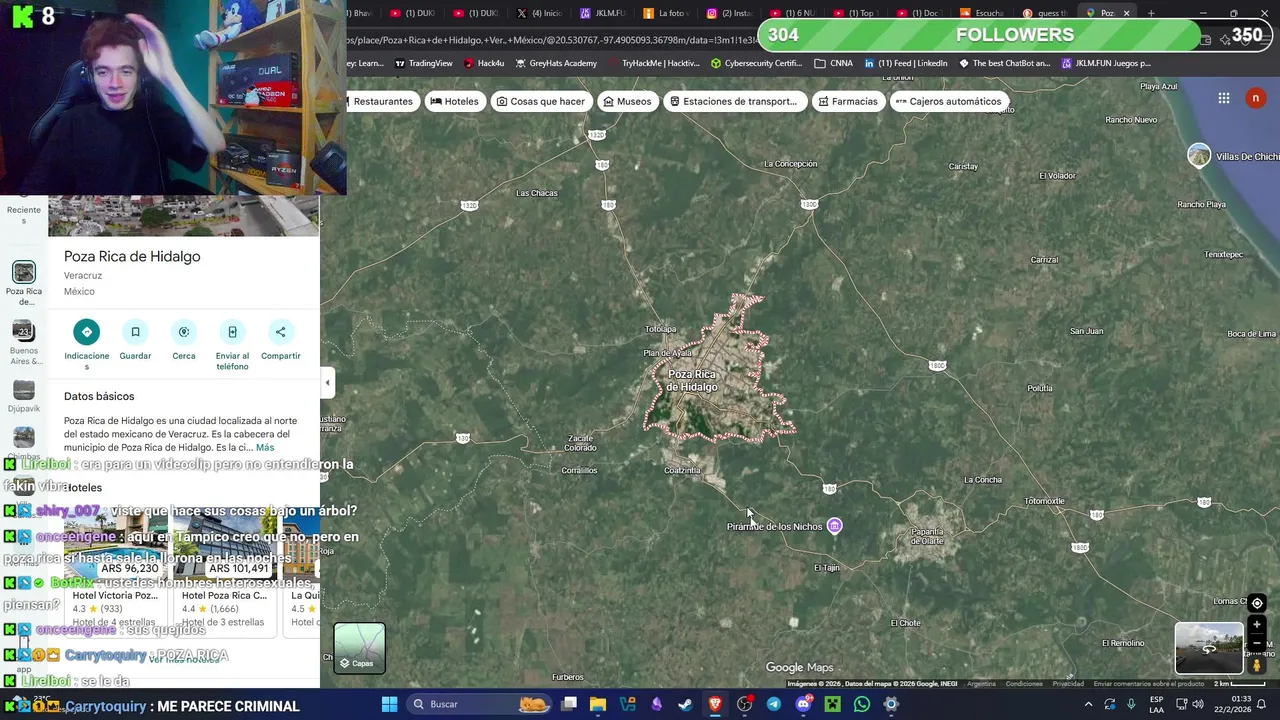Open the Street View preview thumbnail

click(1208, 648)
